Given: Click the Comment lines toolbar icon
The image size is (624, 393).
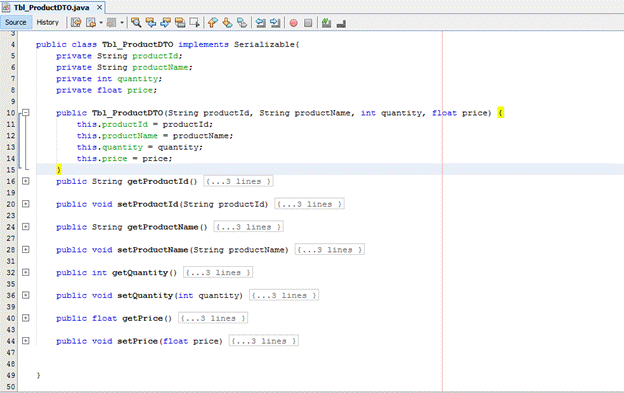Looking at the screenshot, I should (x=326, y=23).
